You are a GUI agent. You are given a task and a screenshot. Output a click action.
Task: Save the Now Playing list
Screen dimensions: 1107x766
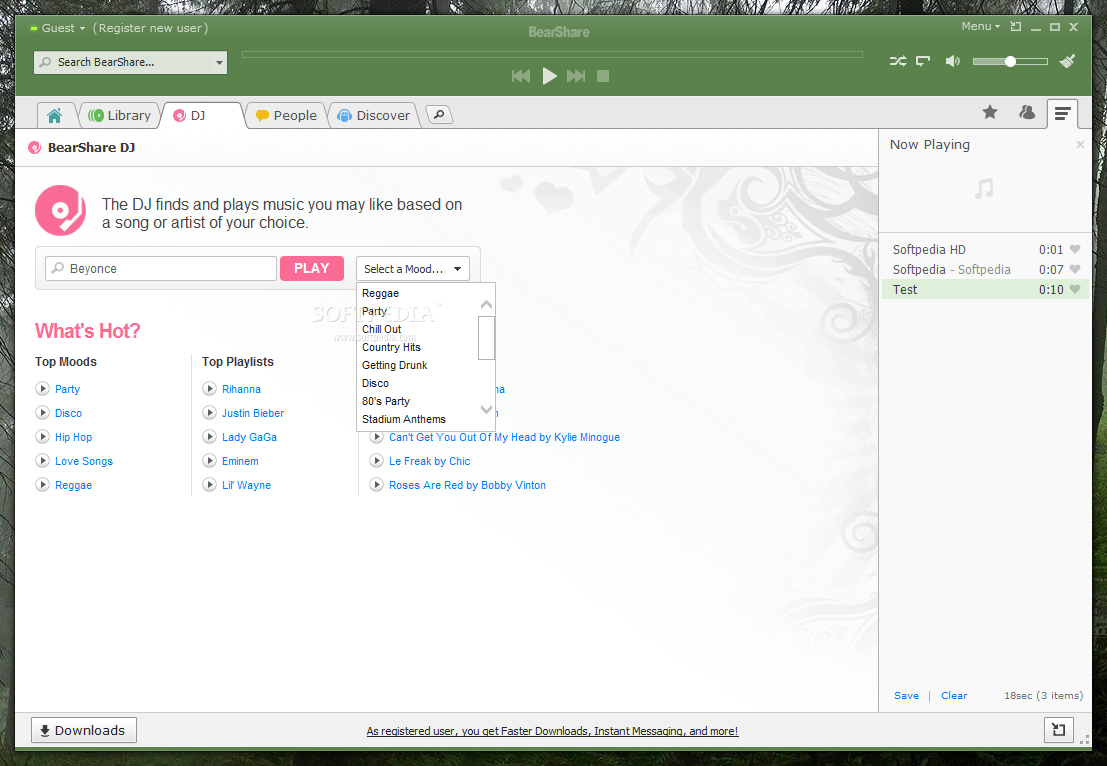pyautogui.click(x=906, y=695)
